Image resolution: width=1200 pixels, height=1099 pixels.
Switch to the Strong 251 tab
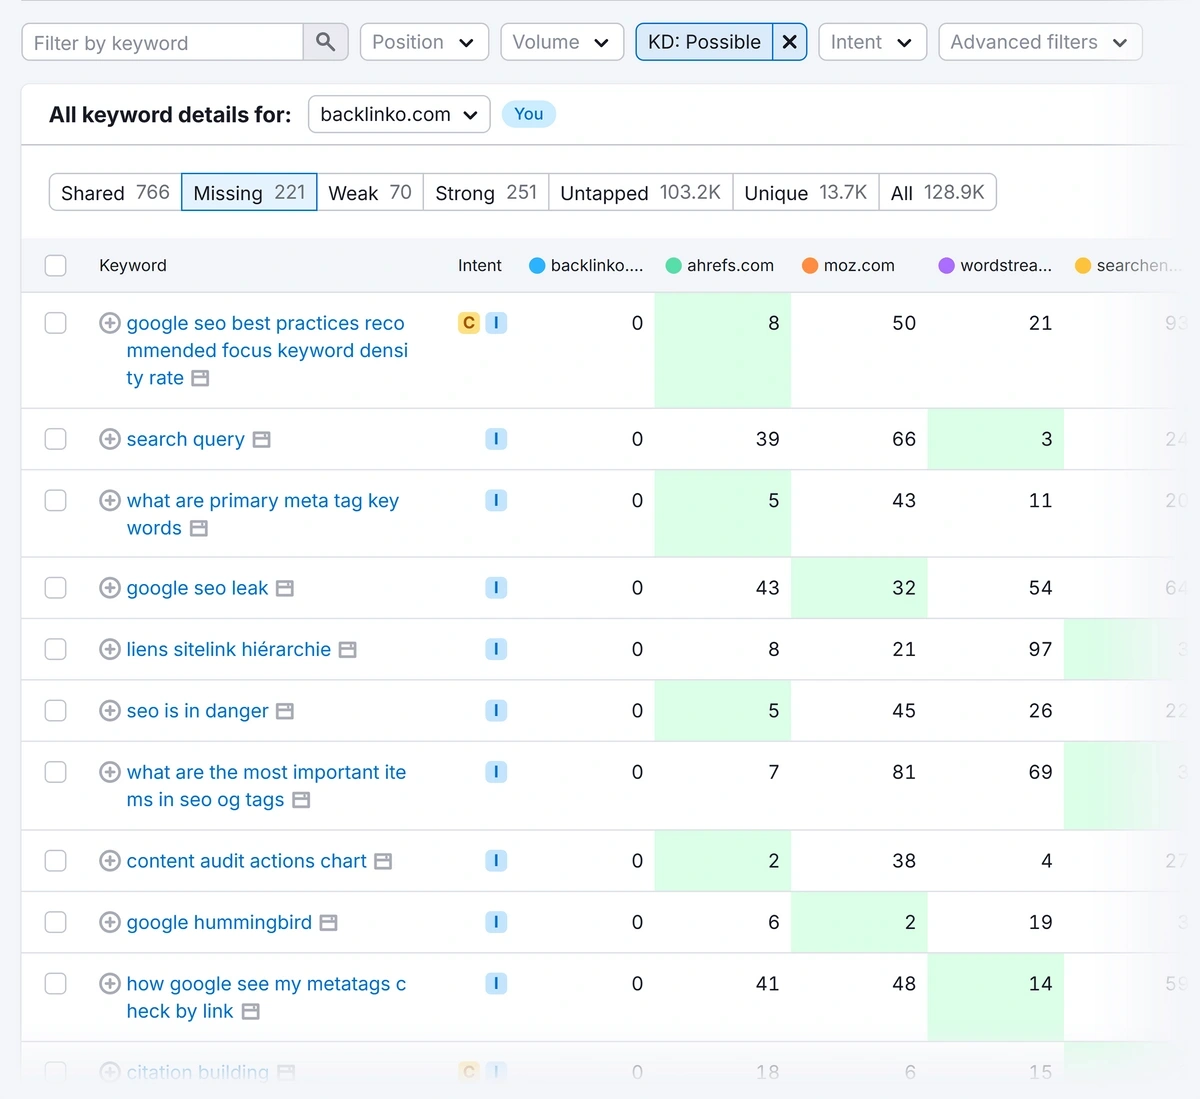click(486, 192)
